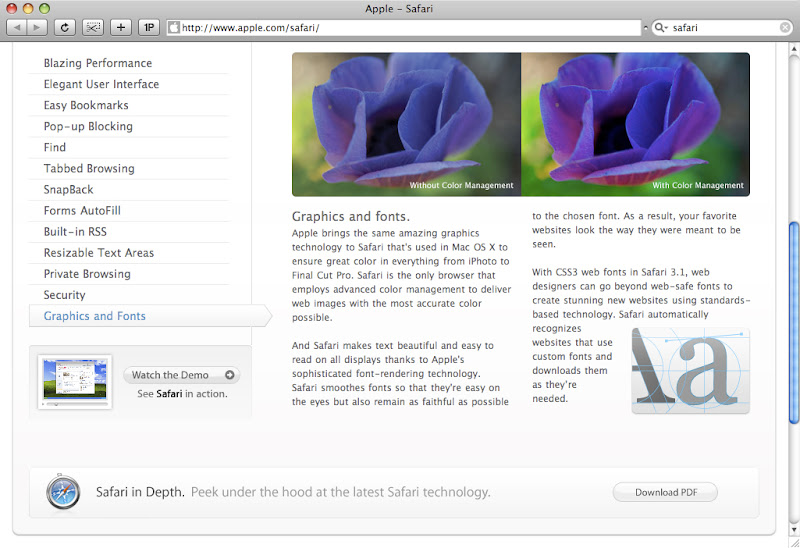Click the vertical scrollbar thumb
The height and width of the screenshot is (548, 800).
pos(794,322)
